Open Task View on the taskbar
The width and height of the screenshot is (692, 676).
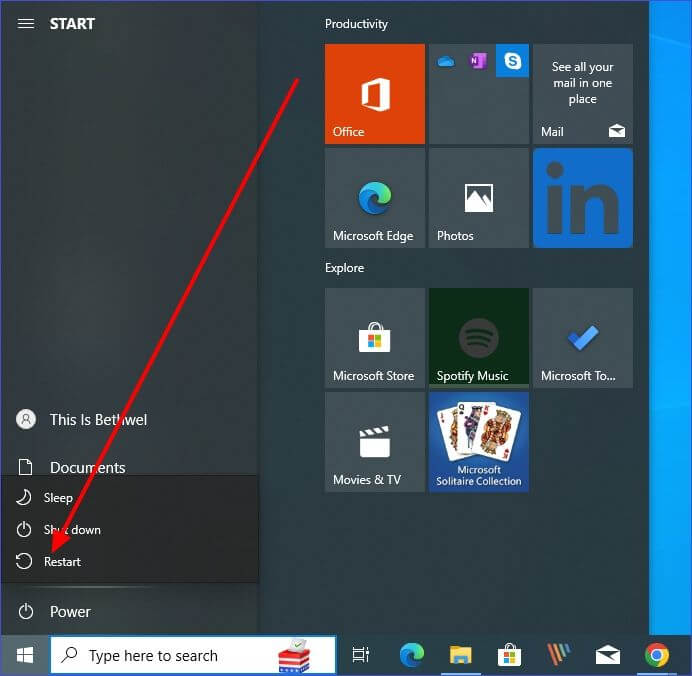click(361, 655)
